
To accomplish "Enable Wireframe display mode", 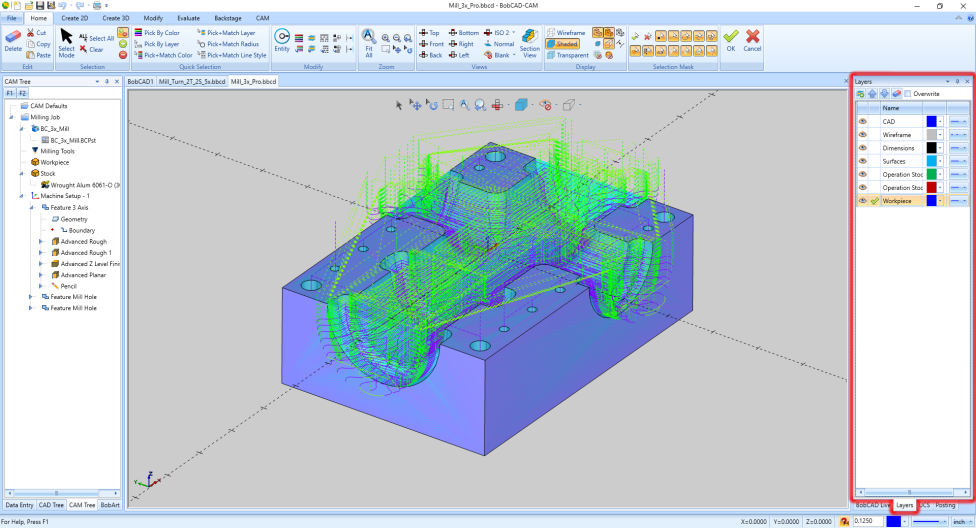I will 566,32.
